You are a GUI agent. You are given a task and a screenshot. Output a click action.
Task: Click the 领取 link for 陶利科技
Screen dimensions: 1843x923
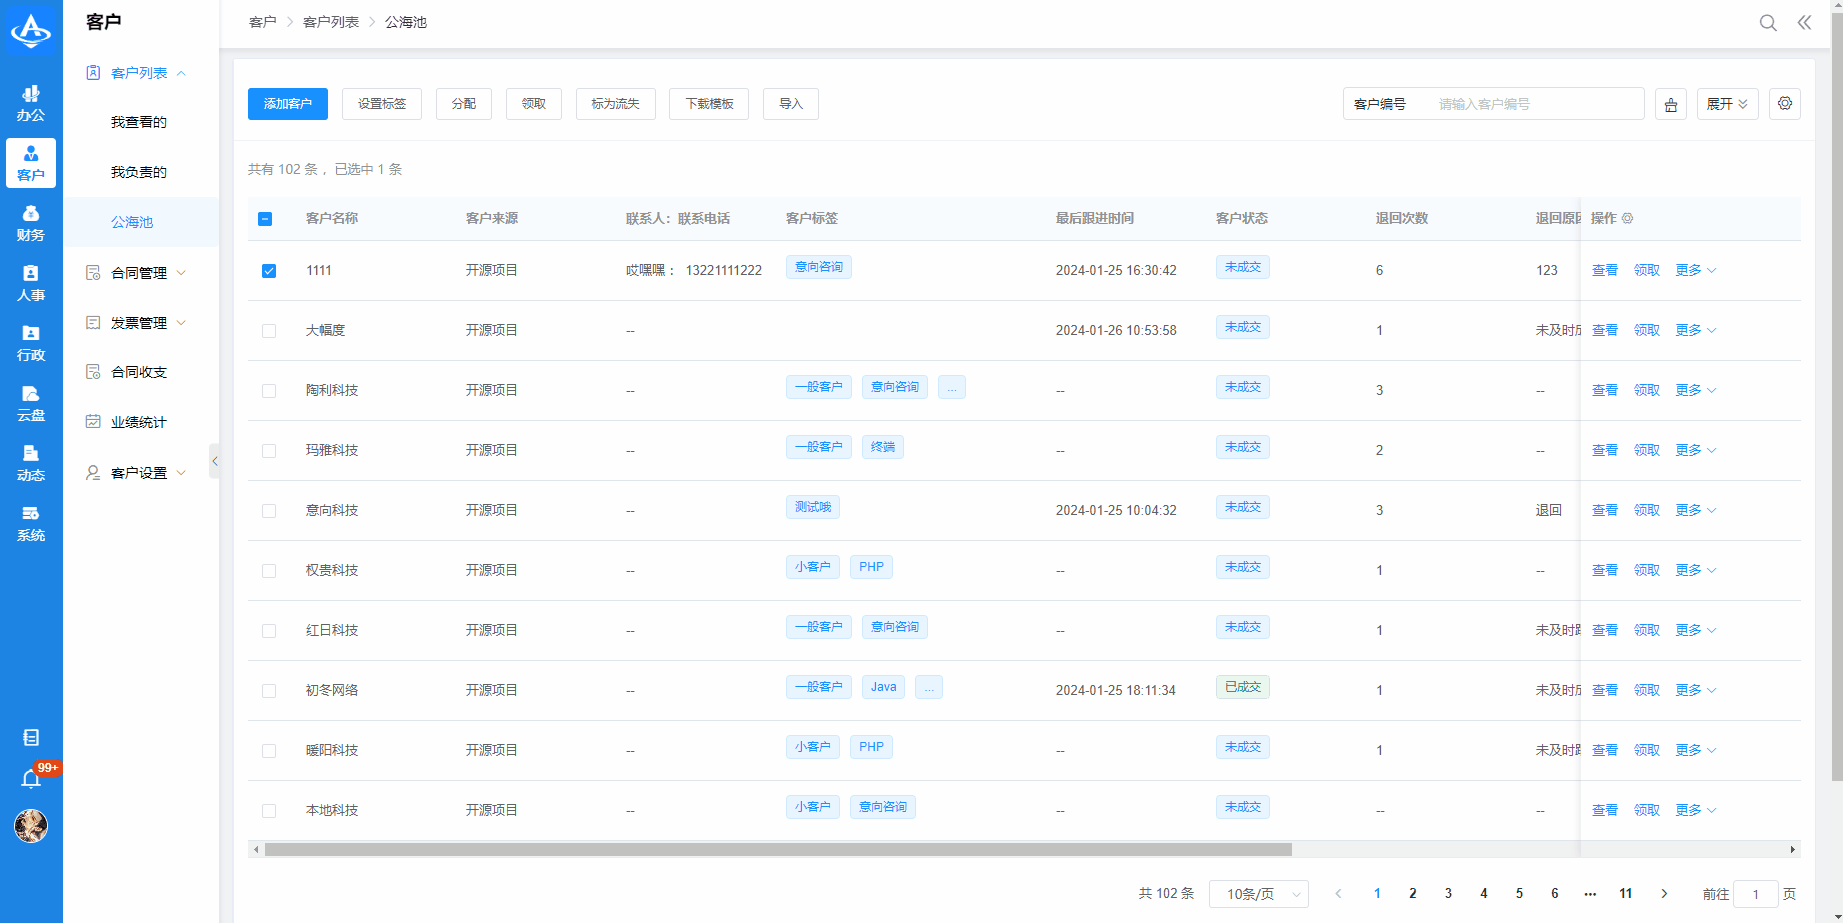pos(1646,390)
